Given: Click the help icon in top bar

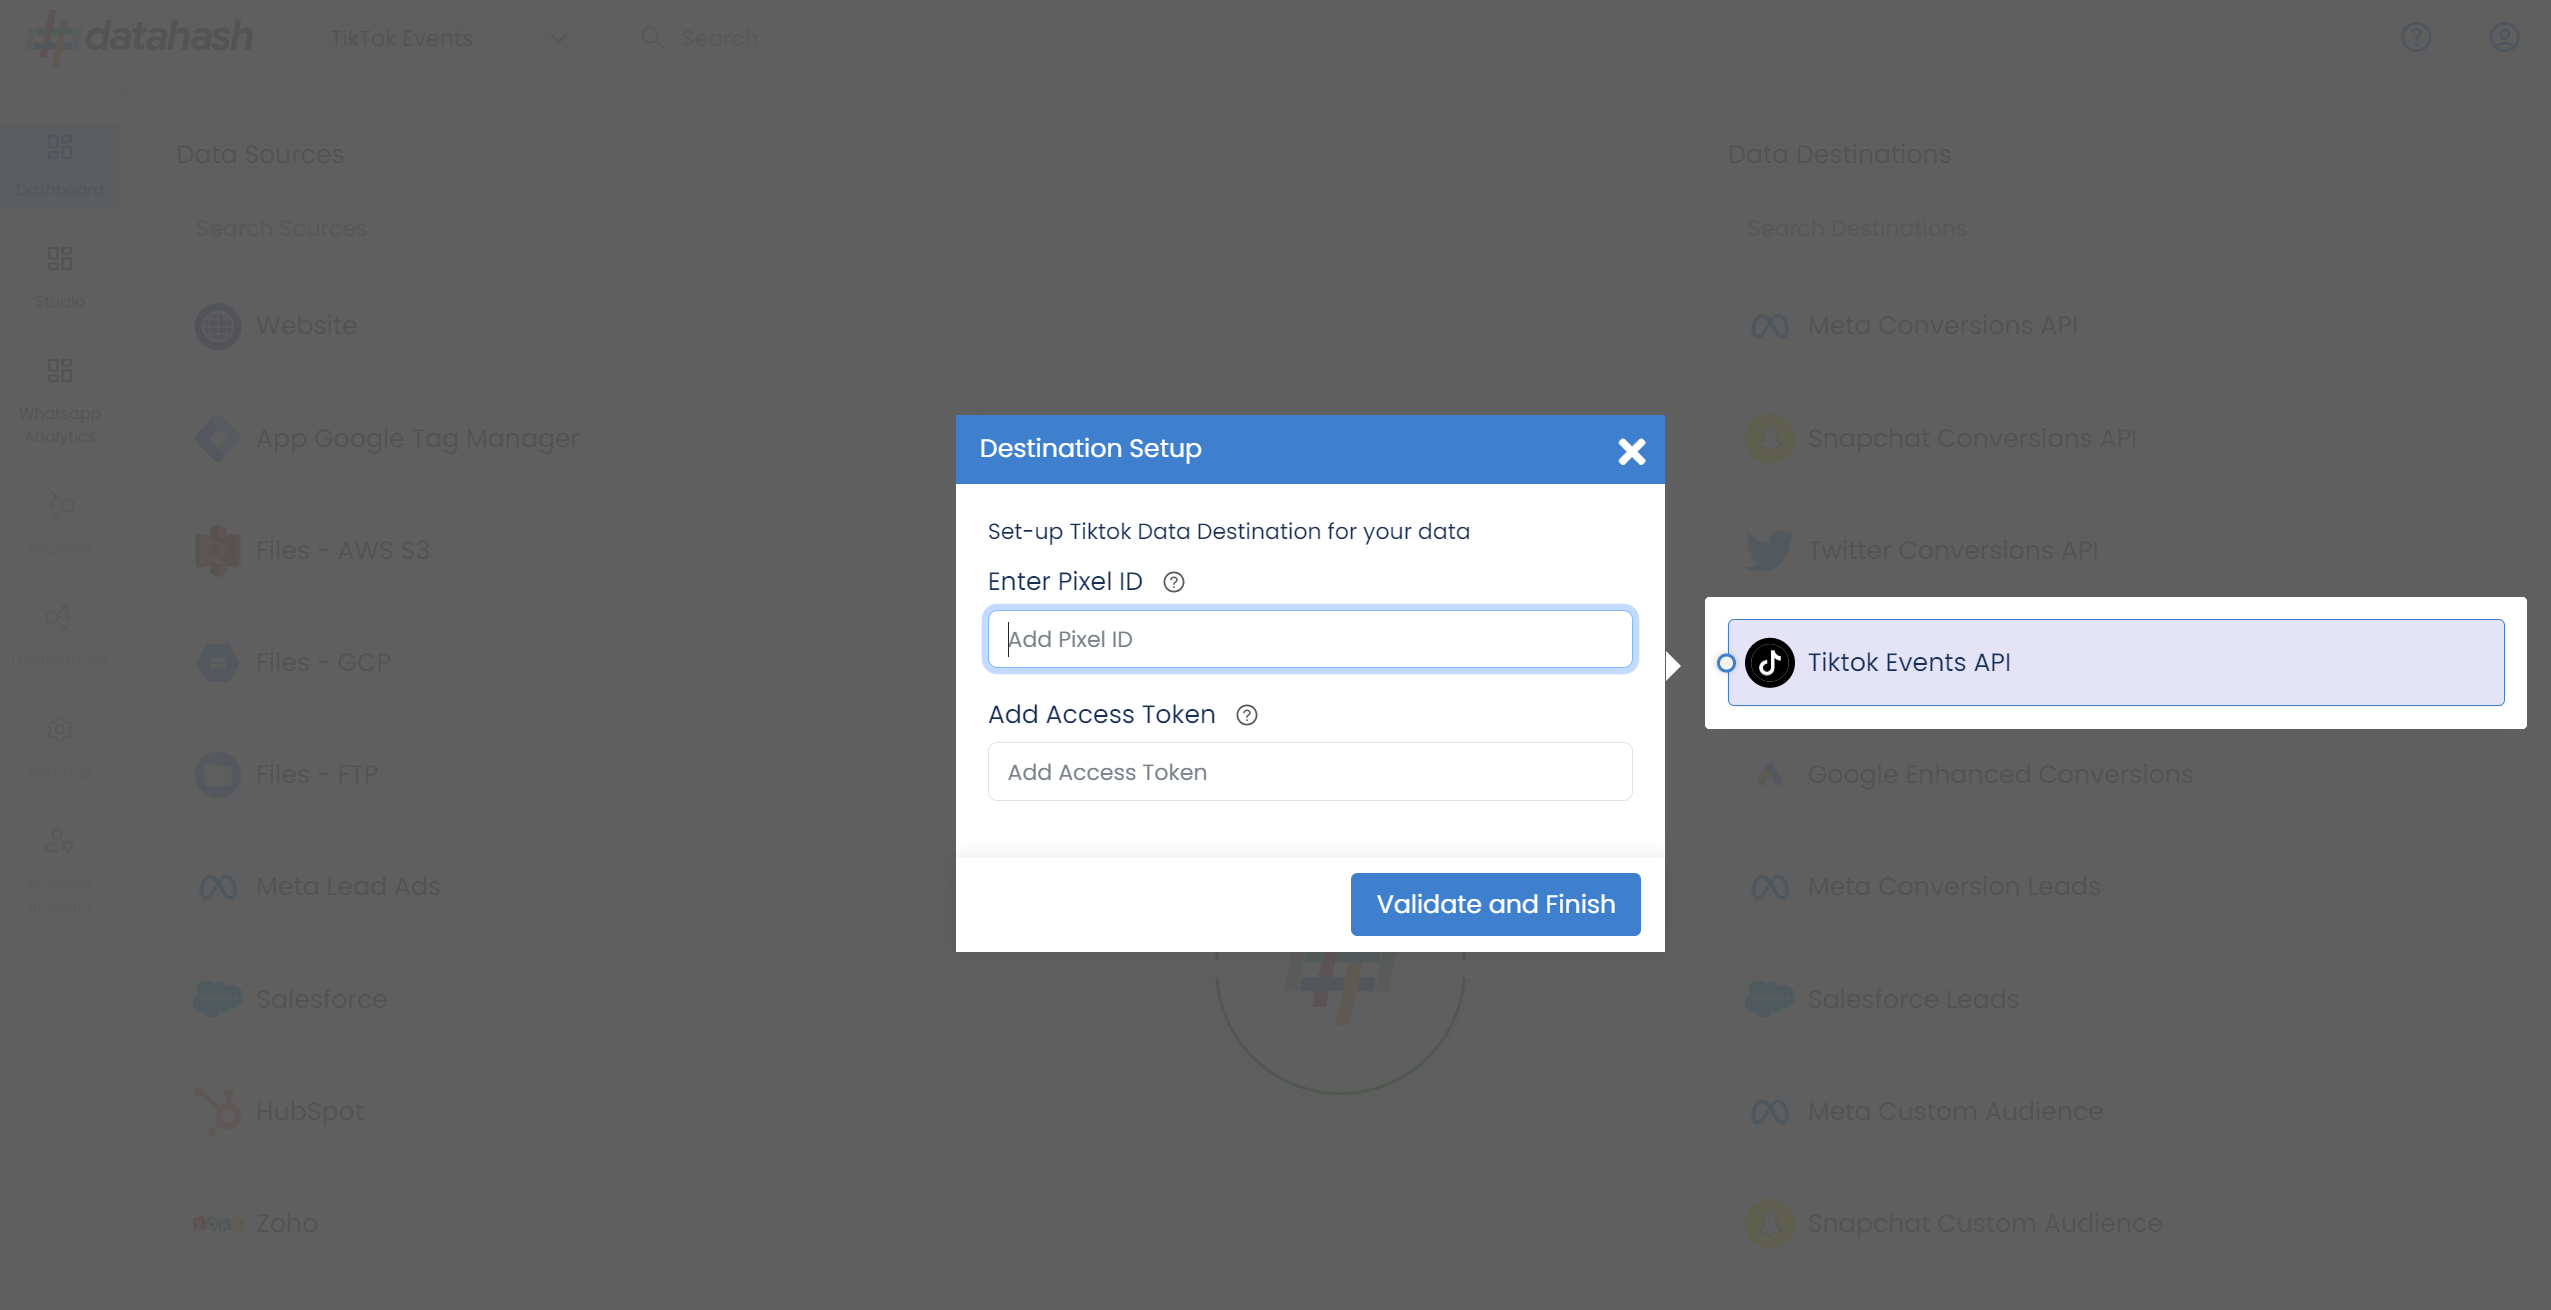Looking at the screenshot, I should (x=2416, y=38).
